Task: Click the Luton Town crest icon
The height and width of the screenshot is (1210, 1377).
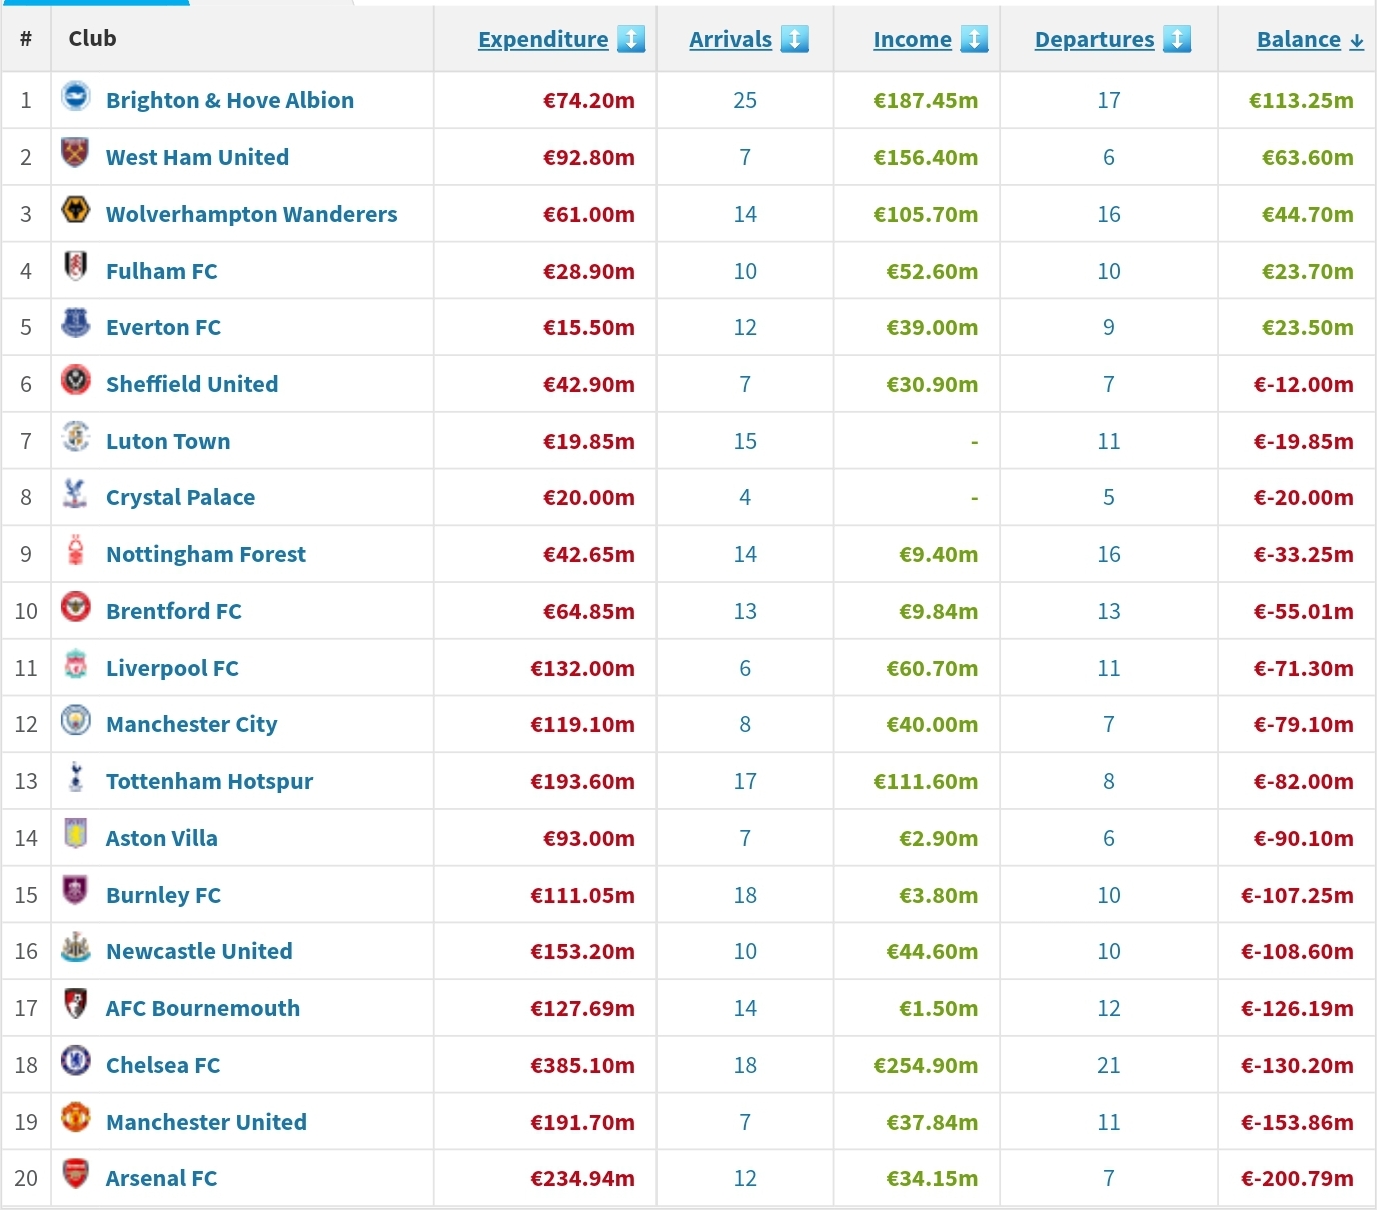Action: coord(75,437)
